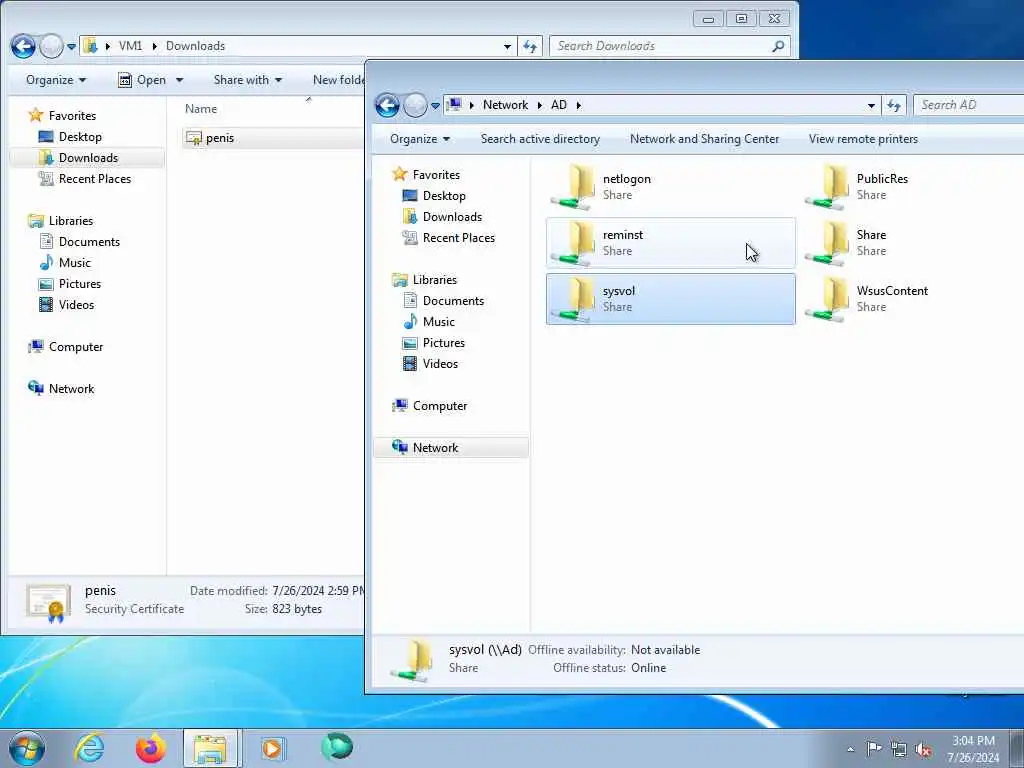This screenshot has width=1024, height=768.
Task: Open Recent Places in AD window sidebar
Action: 458,238
